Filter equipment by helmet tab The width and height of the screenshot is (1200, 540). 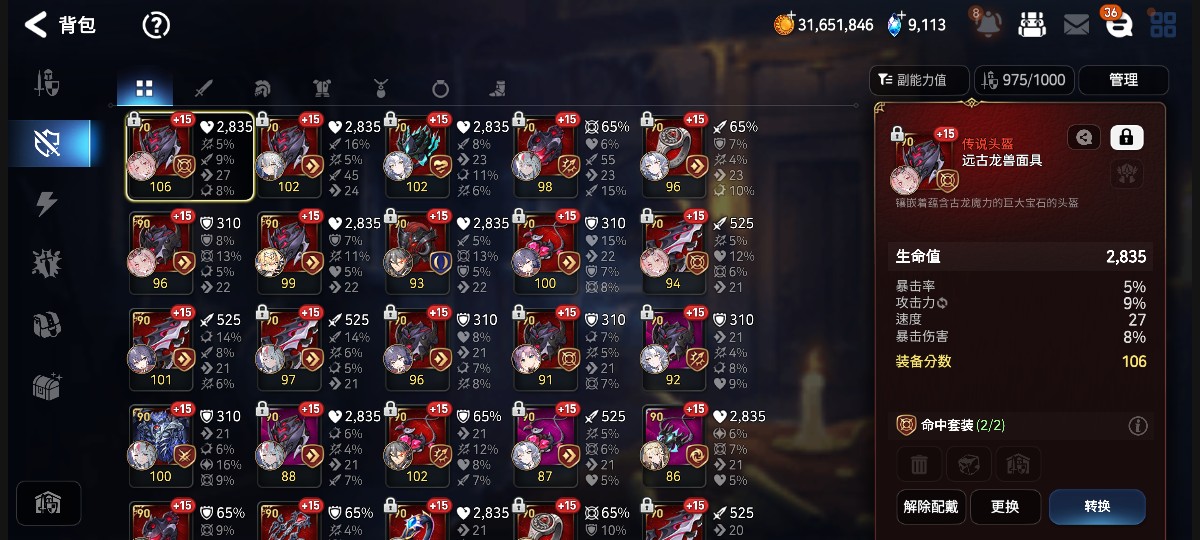tap(262, 88)
